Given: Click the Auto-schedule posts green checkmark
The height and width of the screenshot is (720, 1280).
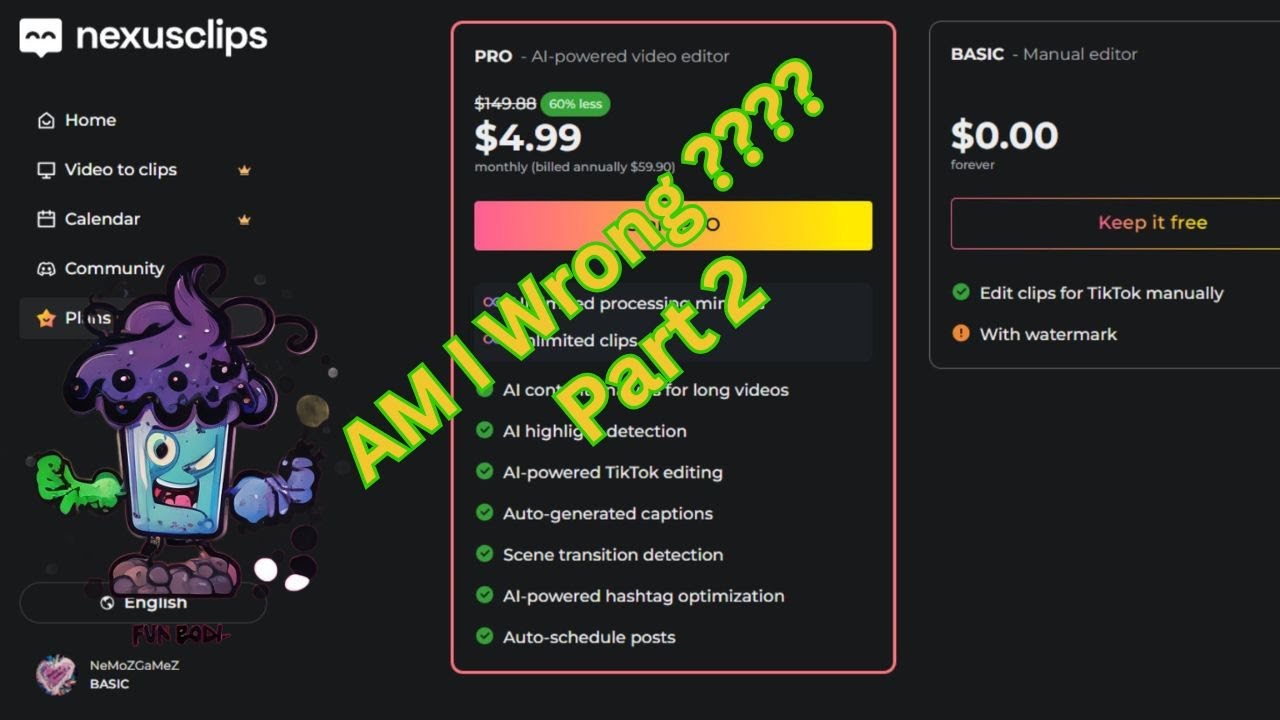Looking at the screenshot, I should coord(485,636).
